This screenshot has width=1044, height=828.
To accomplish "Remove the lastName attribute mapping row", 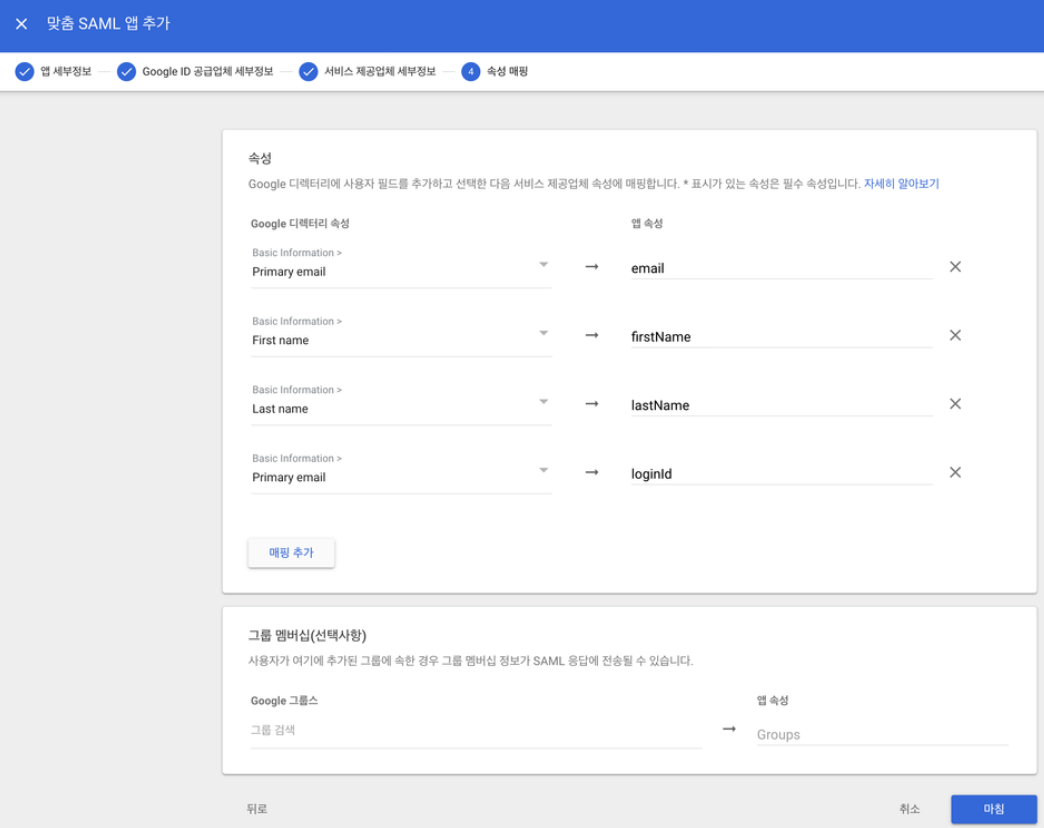I will (x=955, y=403).
